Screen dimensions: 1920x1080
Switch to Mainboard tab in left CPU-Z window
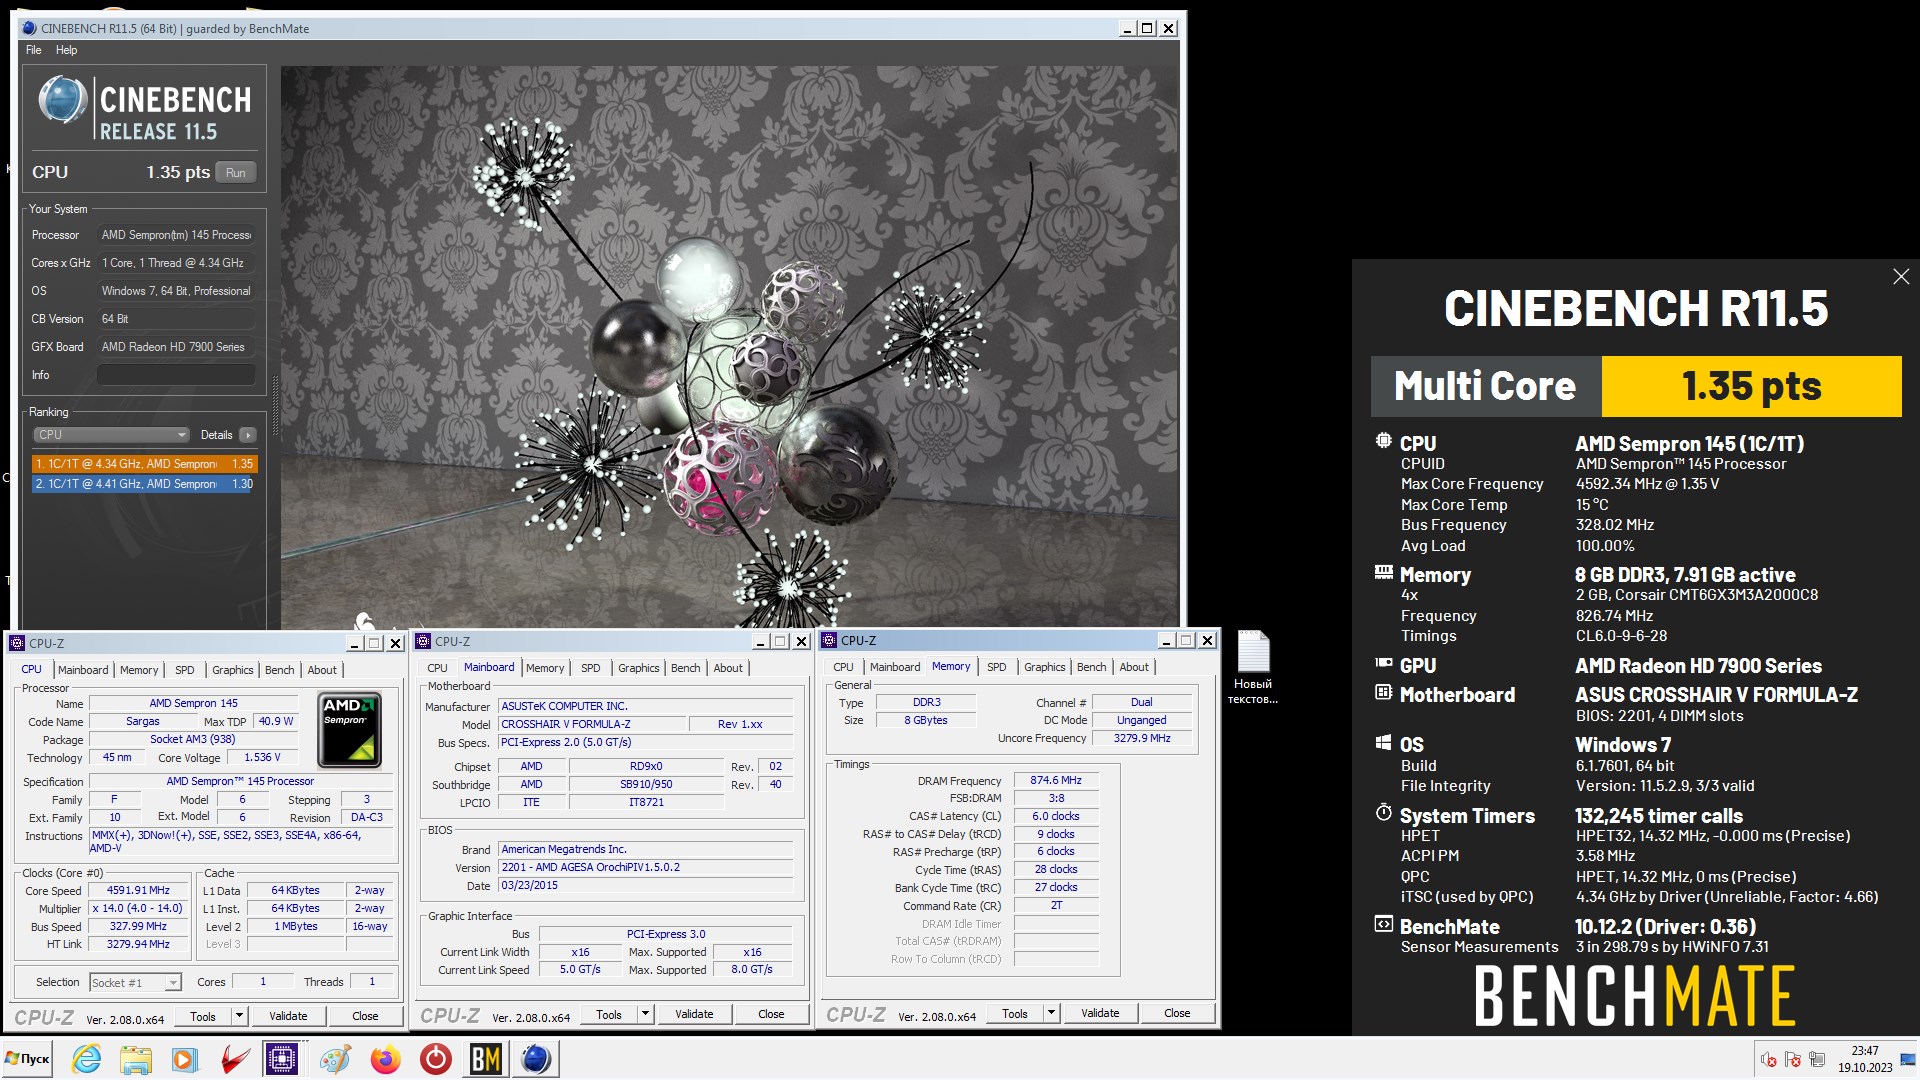[83, 670]
